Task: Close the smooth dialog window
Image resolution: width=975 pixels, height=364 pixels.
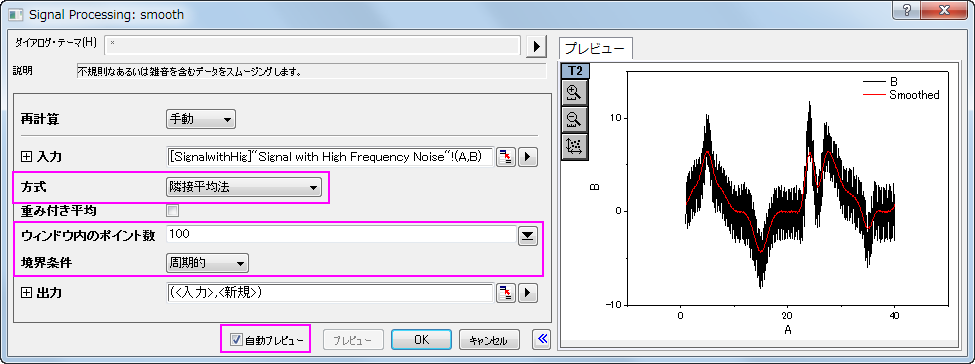Action: (944, 10)
